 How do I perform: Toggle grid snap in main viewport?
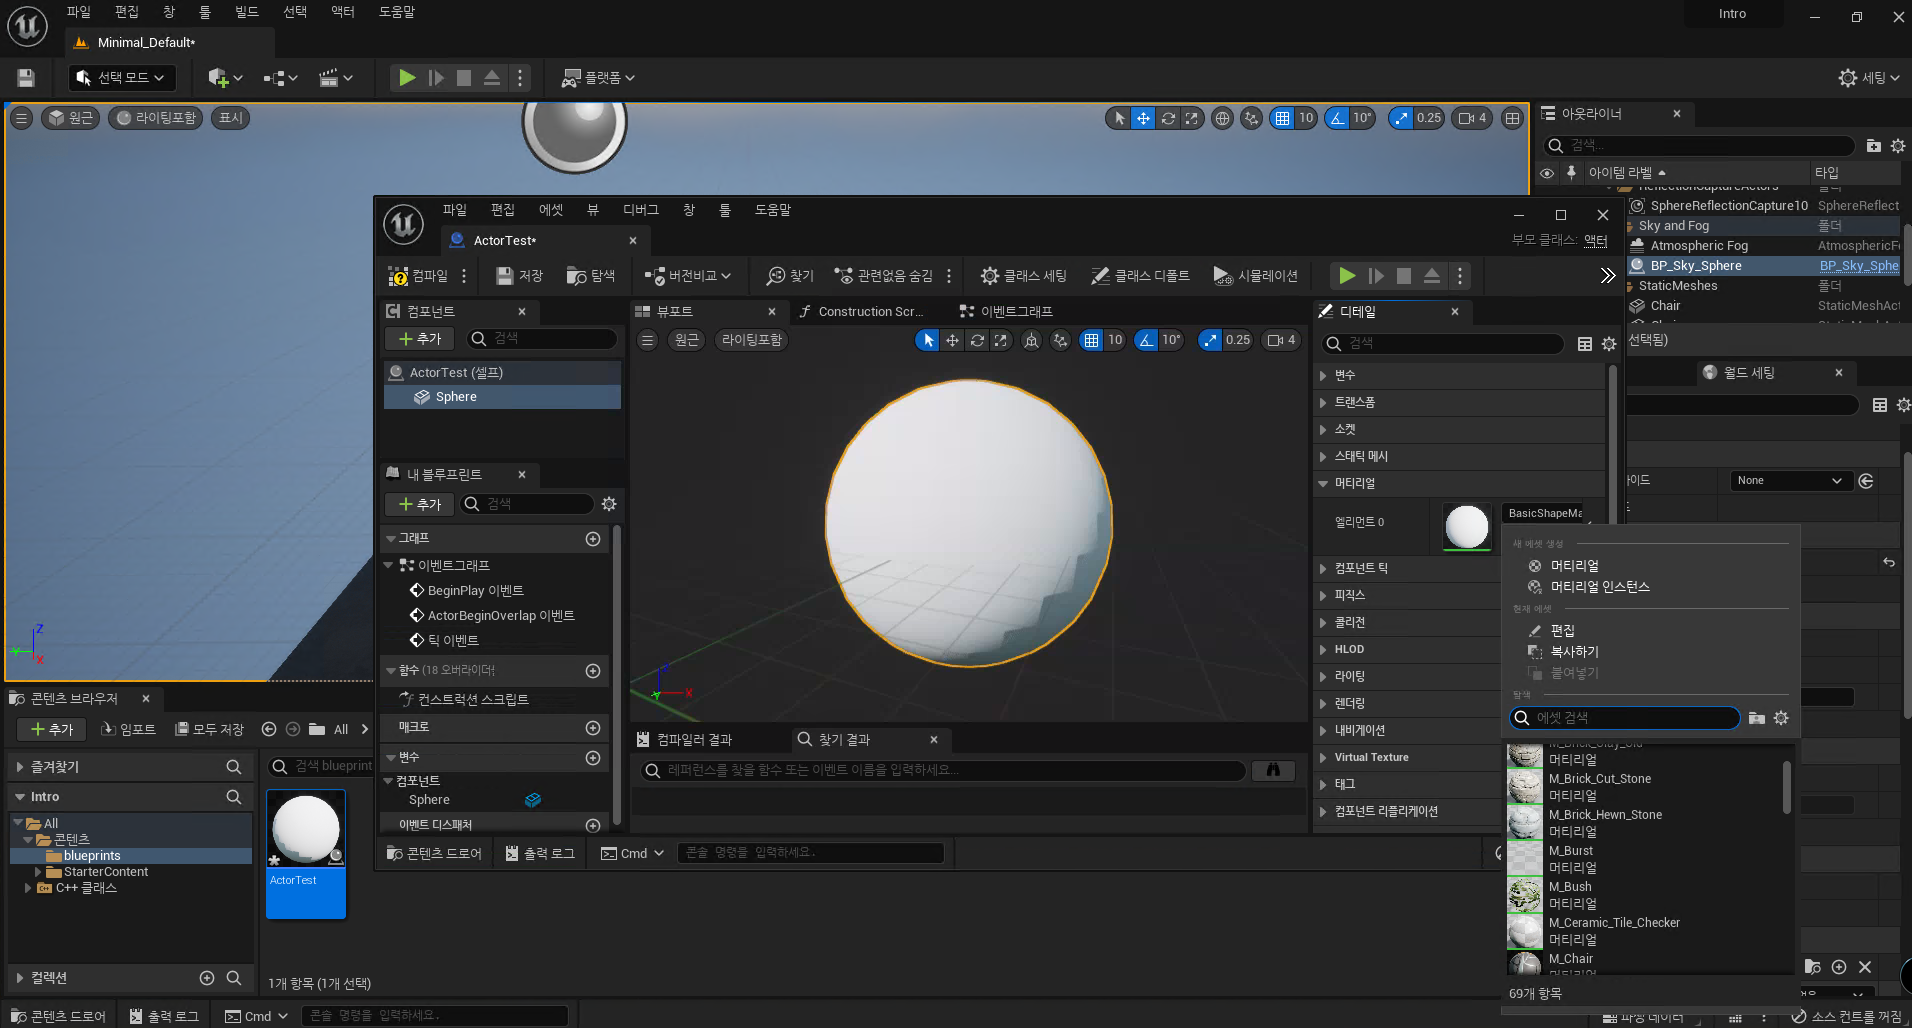coord(1282,118)
